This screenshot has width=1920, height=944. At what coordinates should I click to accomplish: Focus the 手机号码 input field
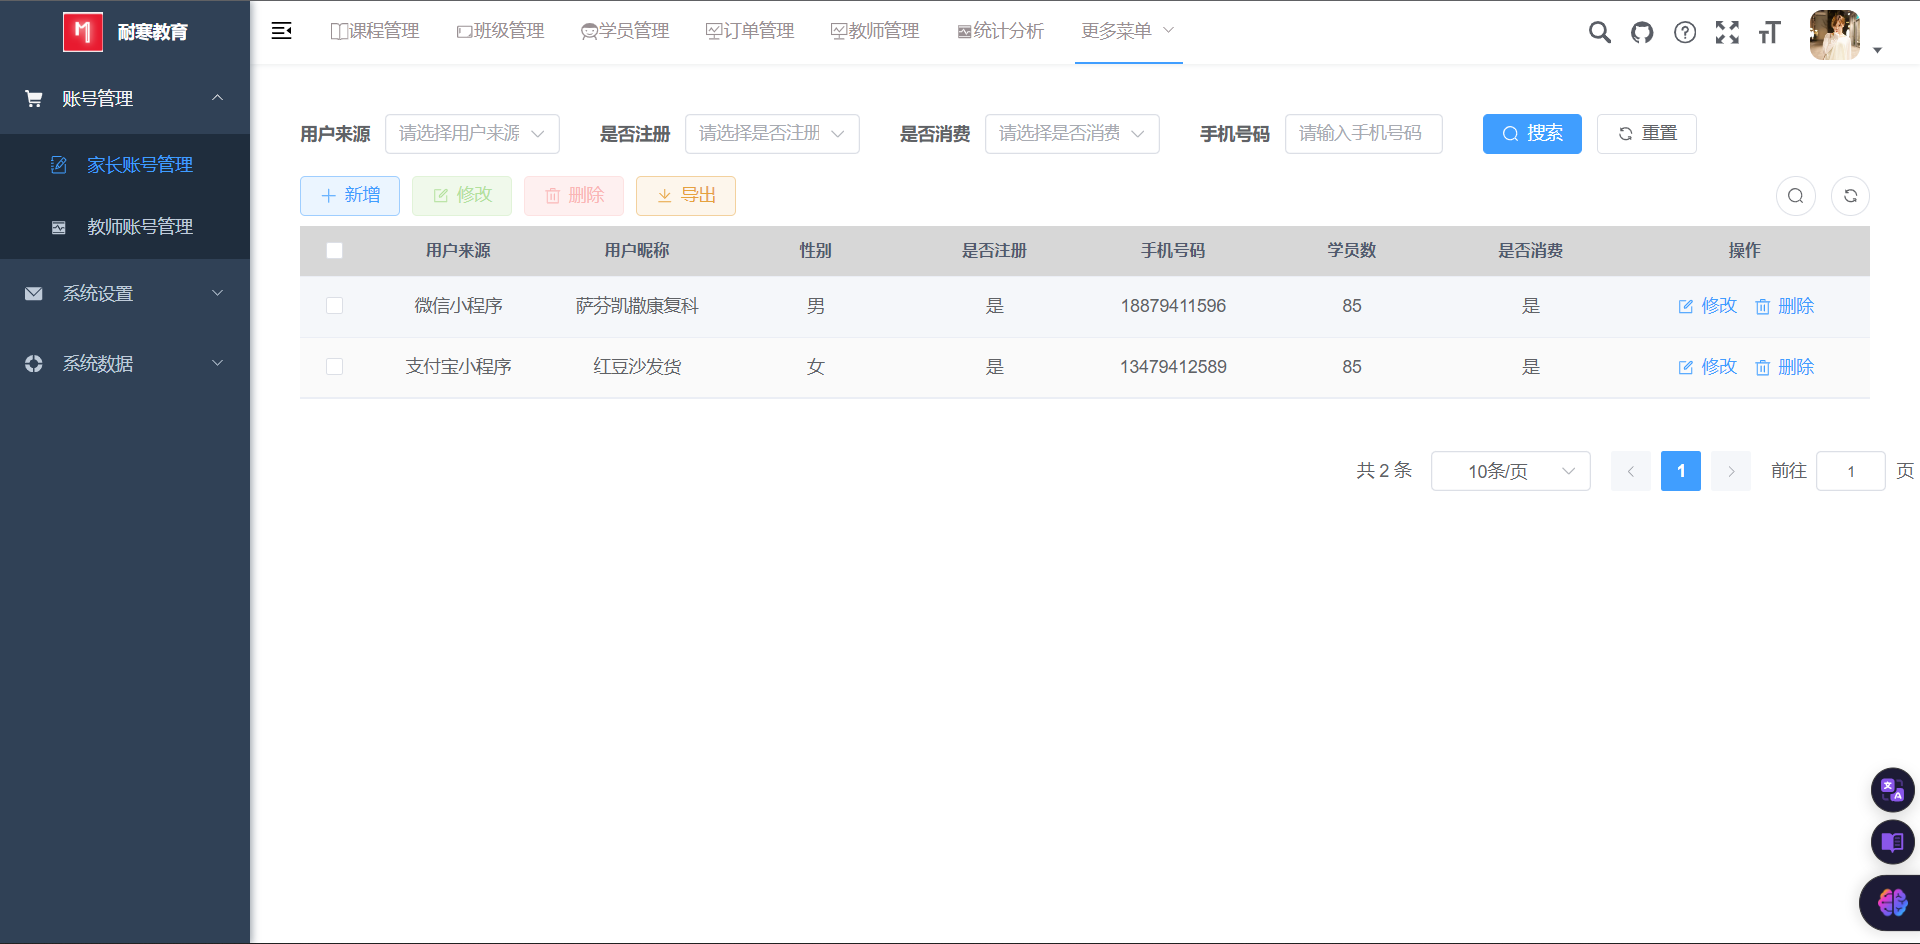tap(1364, 134)
